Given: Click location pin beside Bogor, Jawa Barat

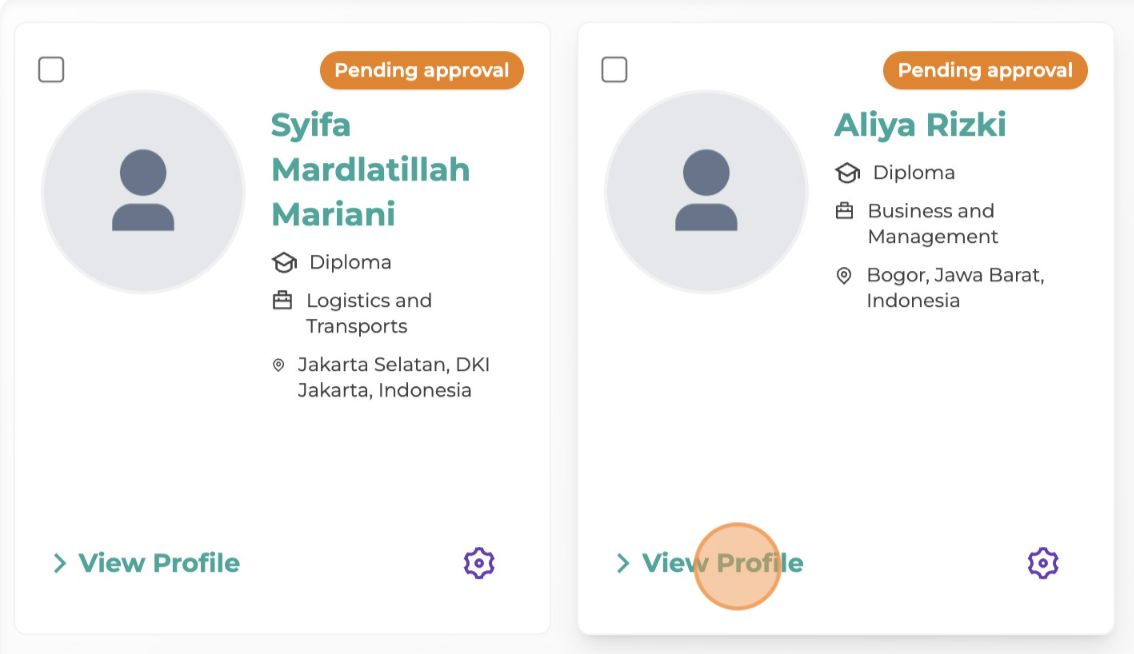Looking at the screenshot, I should 843,276.
